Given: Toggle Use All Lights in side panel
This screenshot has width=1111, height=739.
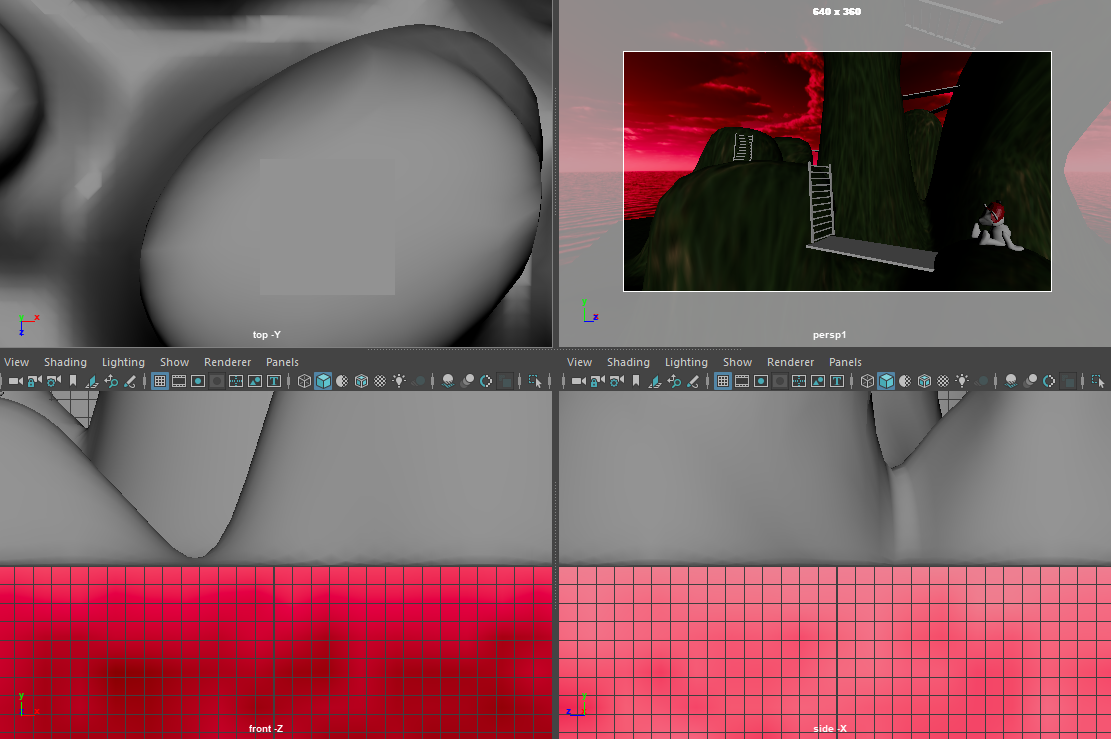Looking at the screenshot, I should pos(962,381).
